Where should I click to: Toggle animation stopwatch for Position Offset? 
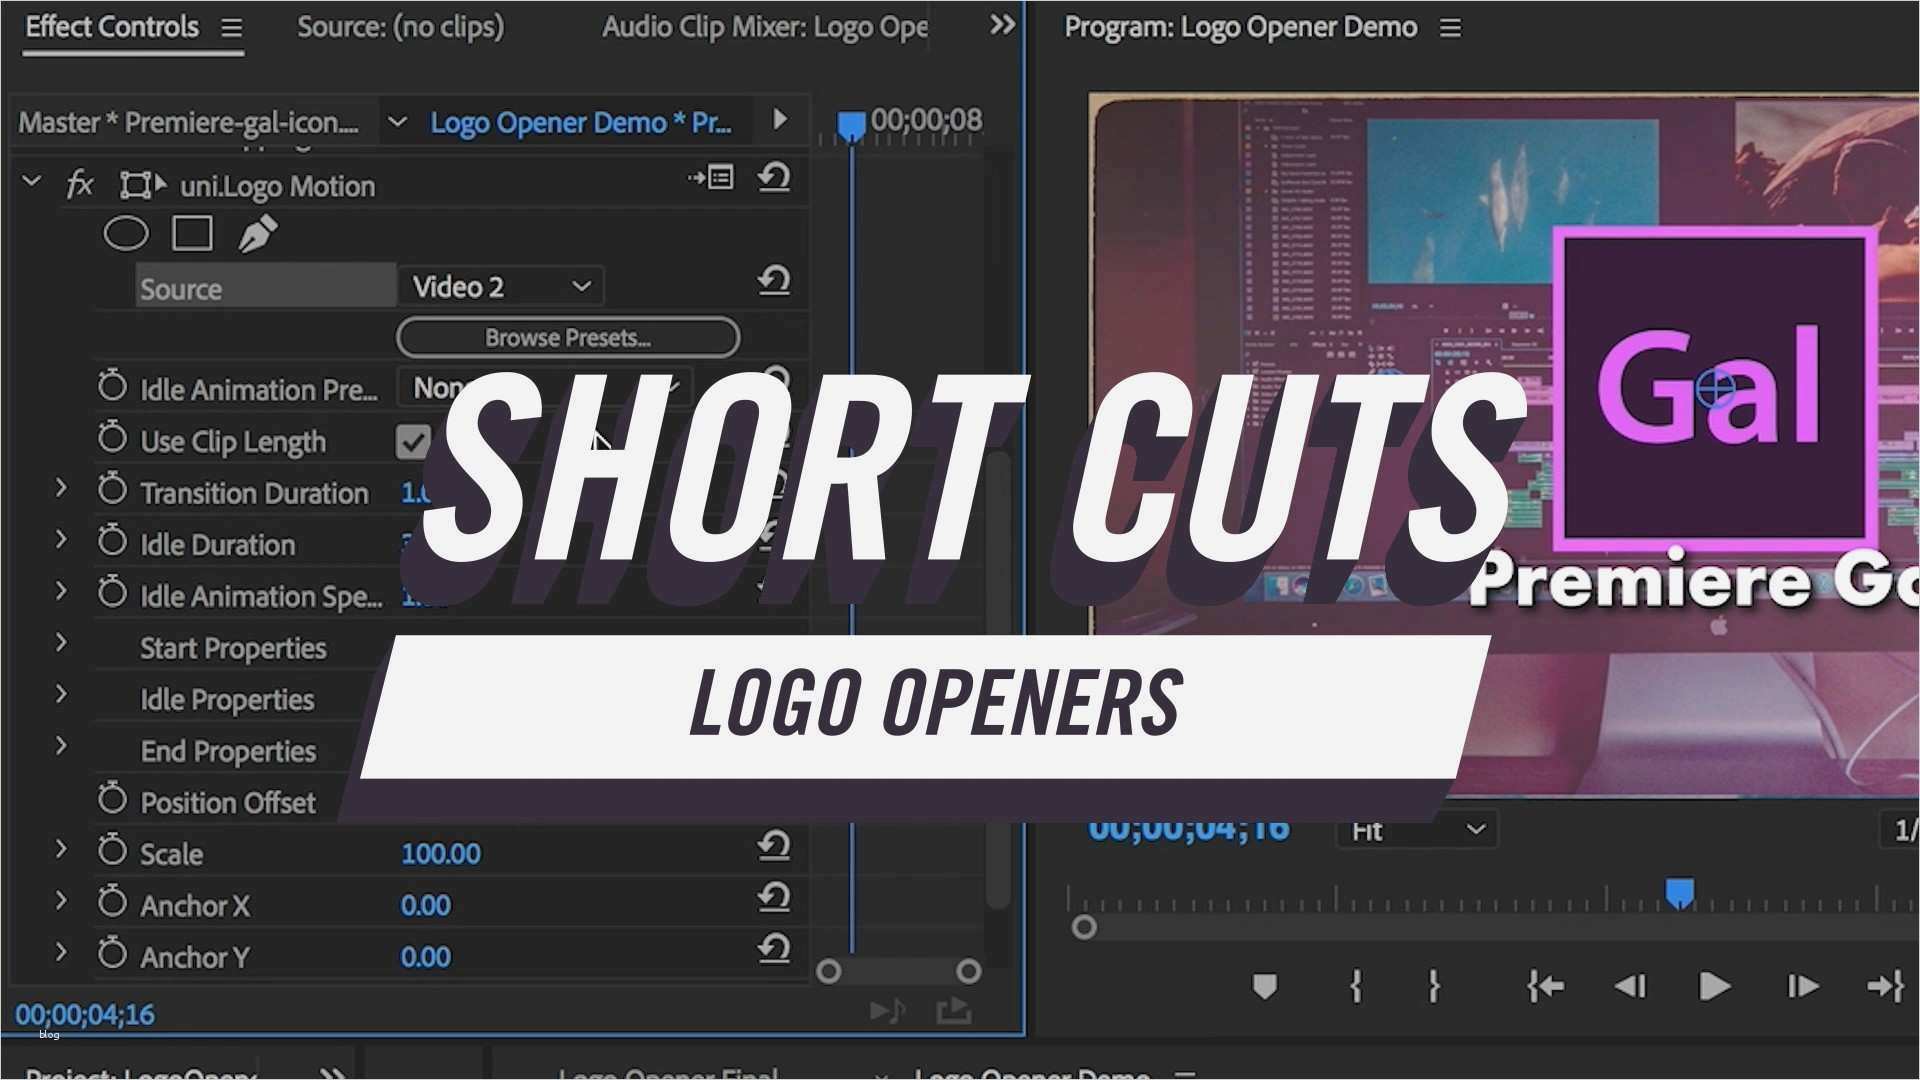[112, 801]
